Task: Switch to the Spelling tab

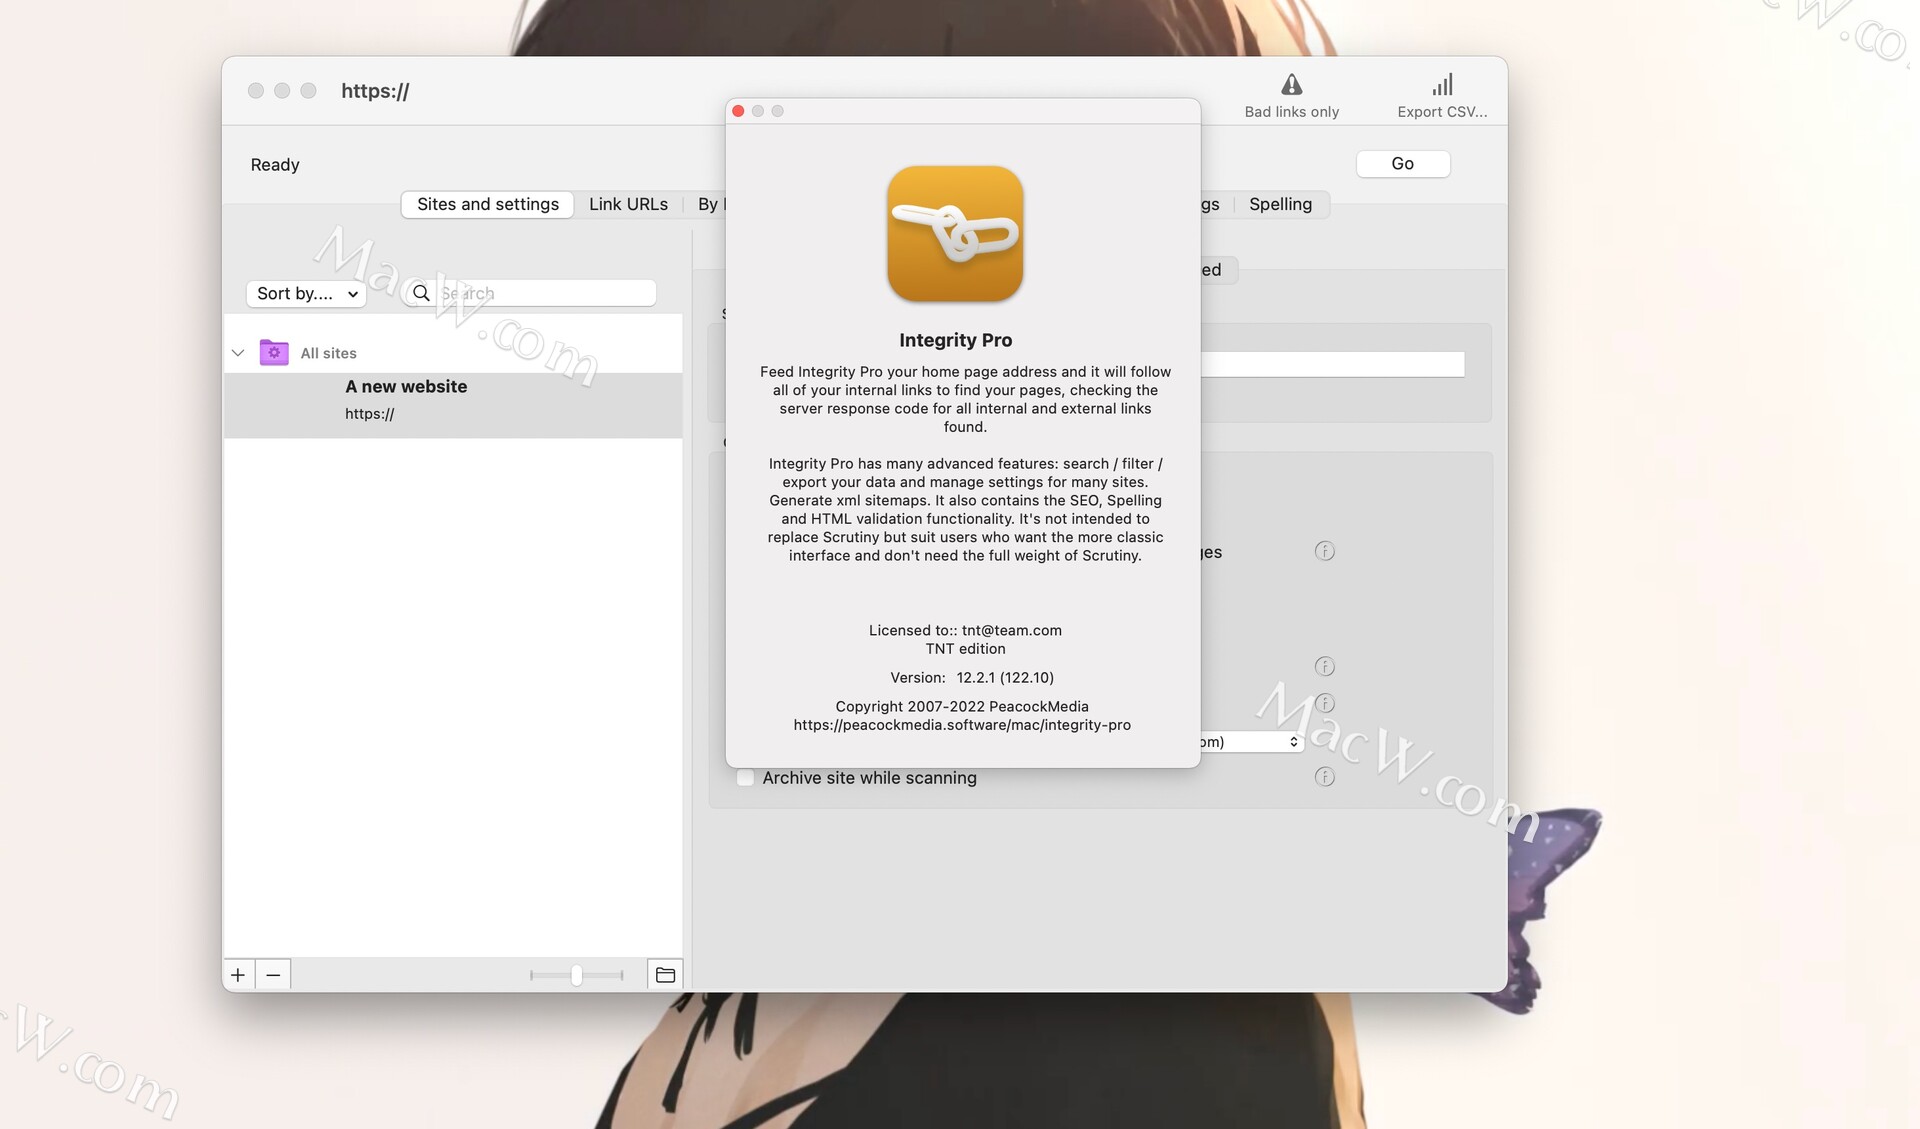Action: (x=1280, y=204)
